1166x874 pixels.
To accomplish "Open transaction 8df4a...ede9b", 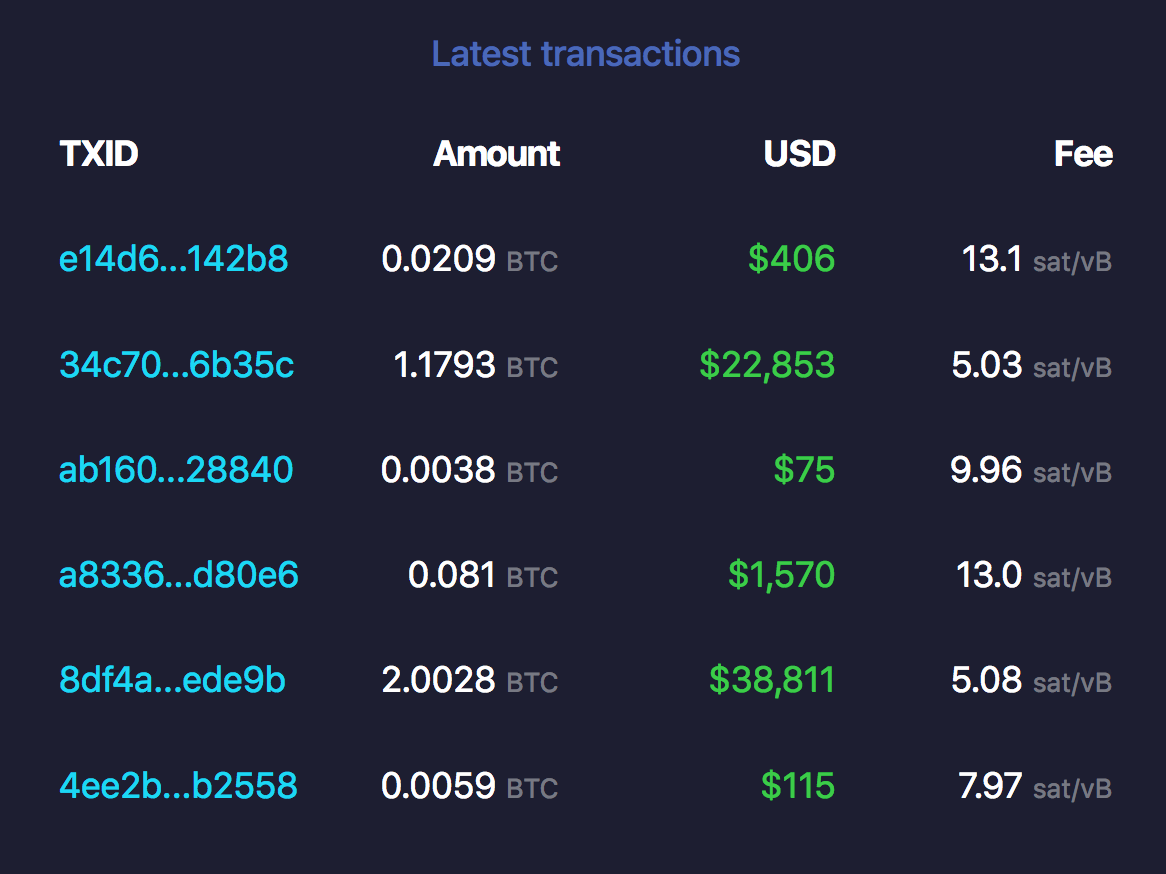I will click(x=172, y=680).
